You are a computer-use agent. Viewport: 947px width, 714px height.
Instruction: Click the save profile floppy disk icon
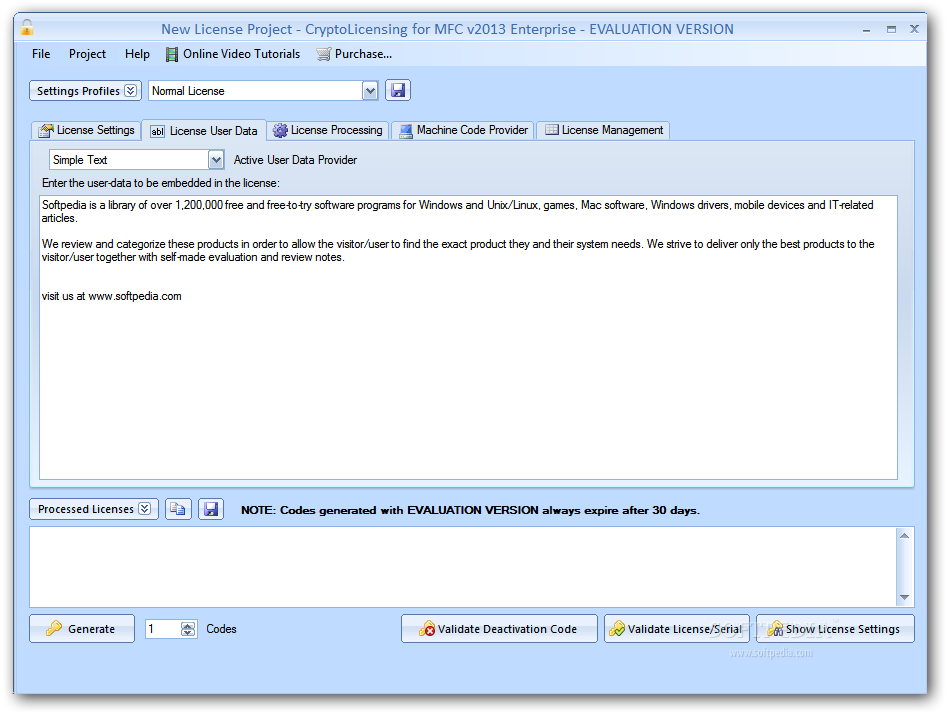click(x=397, y=91)
